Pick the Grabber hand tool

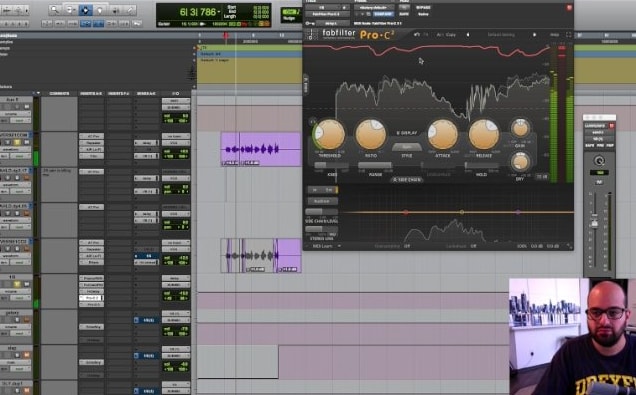pos(100,10)
